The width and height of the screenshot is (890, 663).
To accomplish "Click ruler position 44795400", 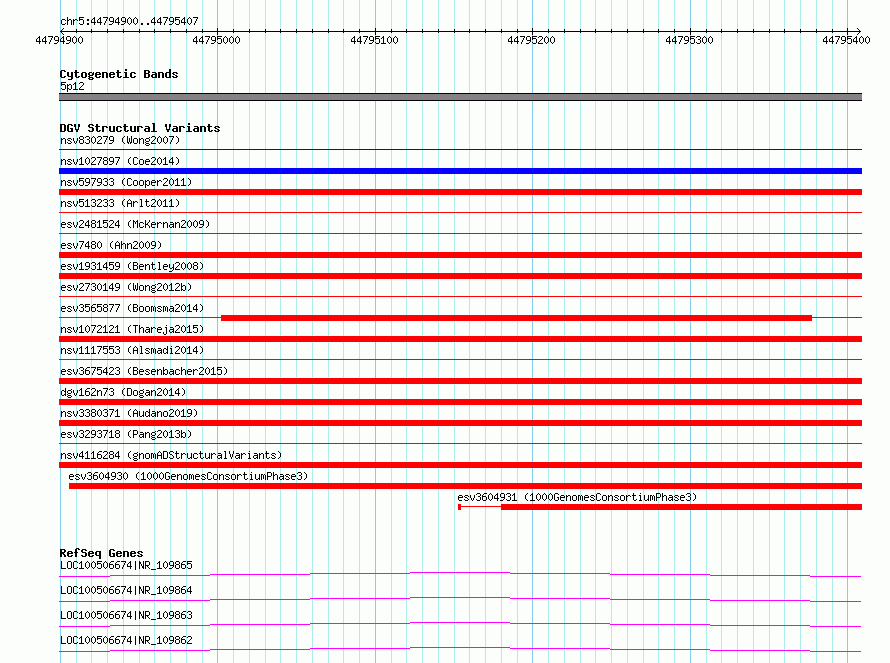I will [846, 40].
